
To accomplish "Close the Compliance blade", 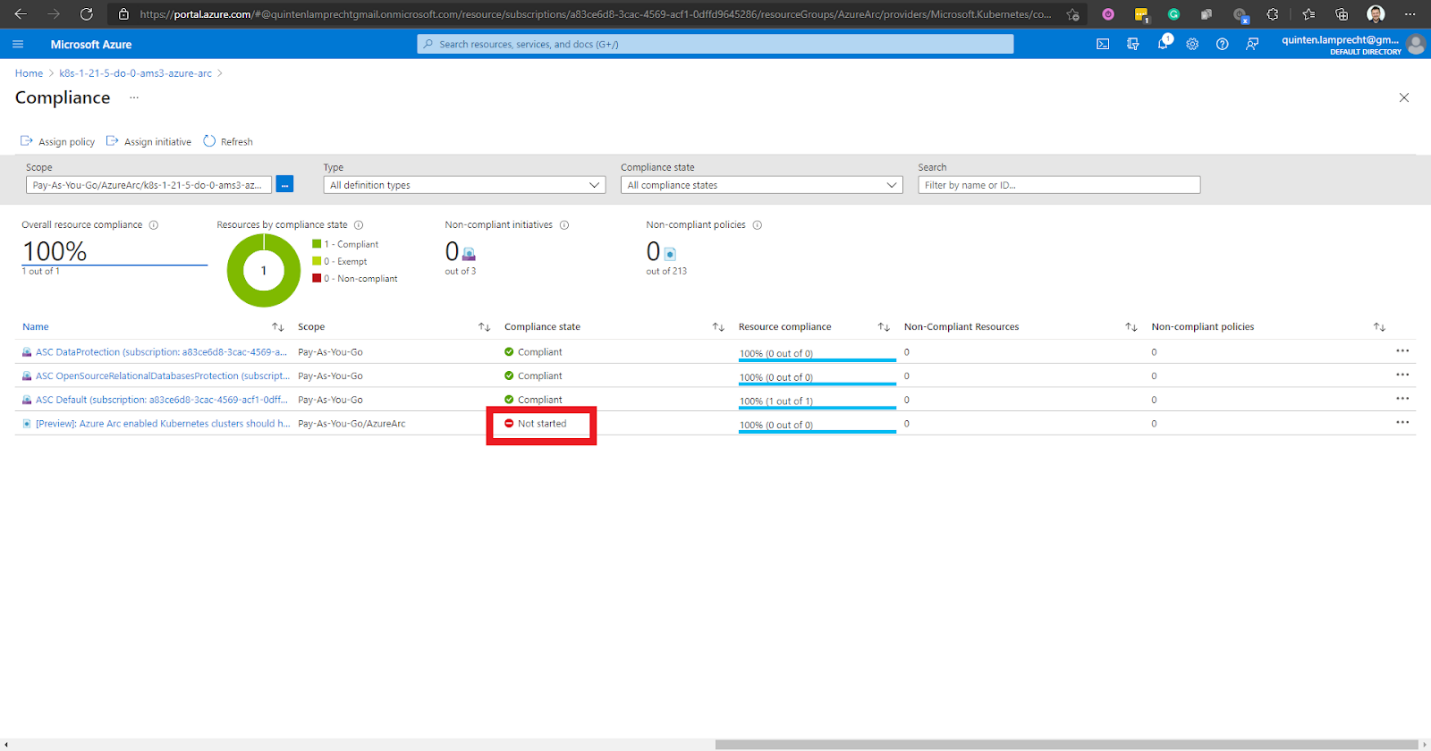I will click(x=1404, y=98).
